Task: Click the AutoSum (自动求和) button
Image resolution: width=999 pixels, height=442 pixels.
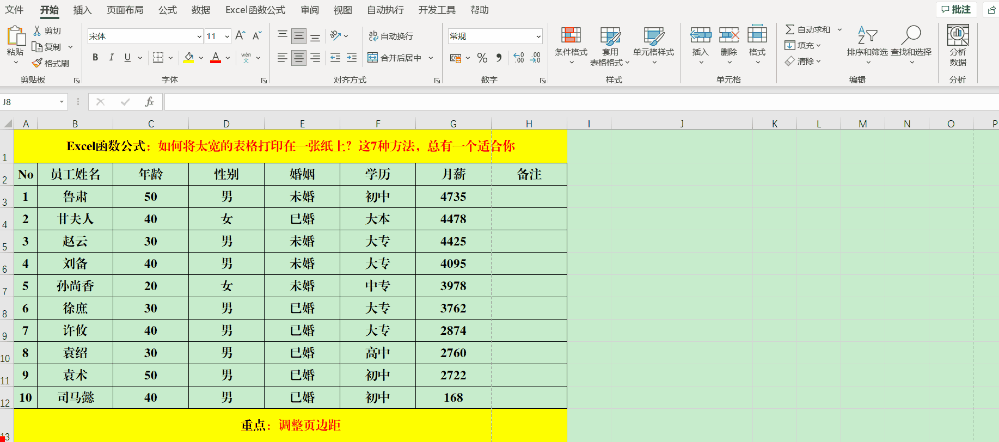Action: 808,30
